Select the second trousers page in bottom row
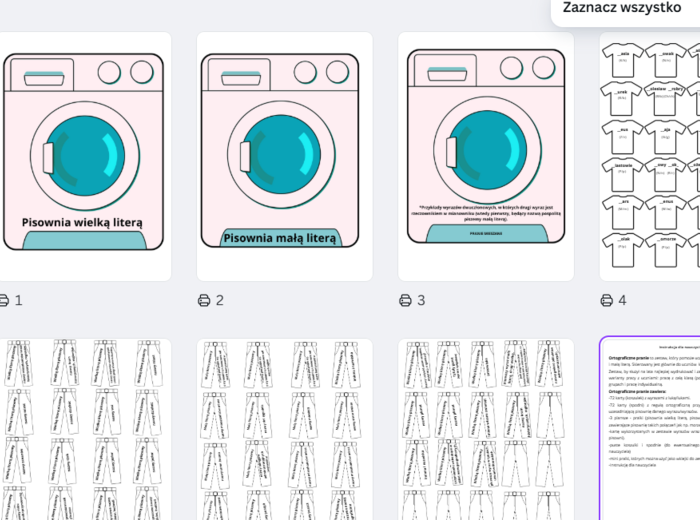The image size is (700, 520). 284,430
